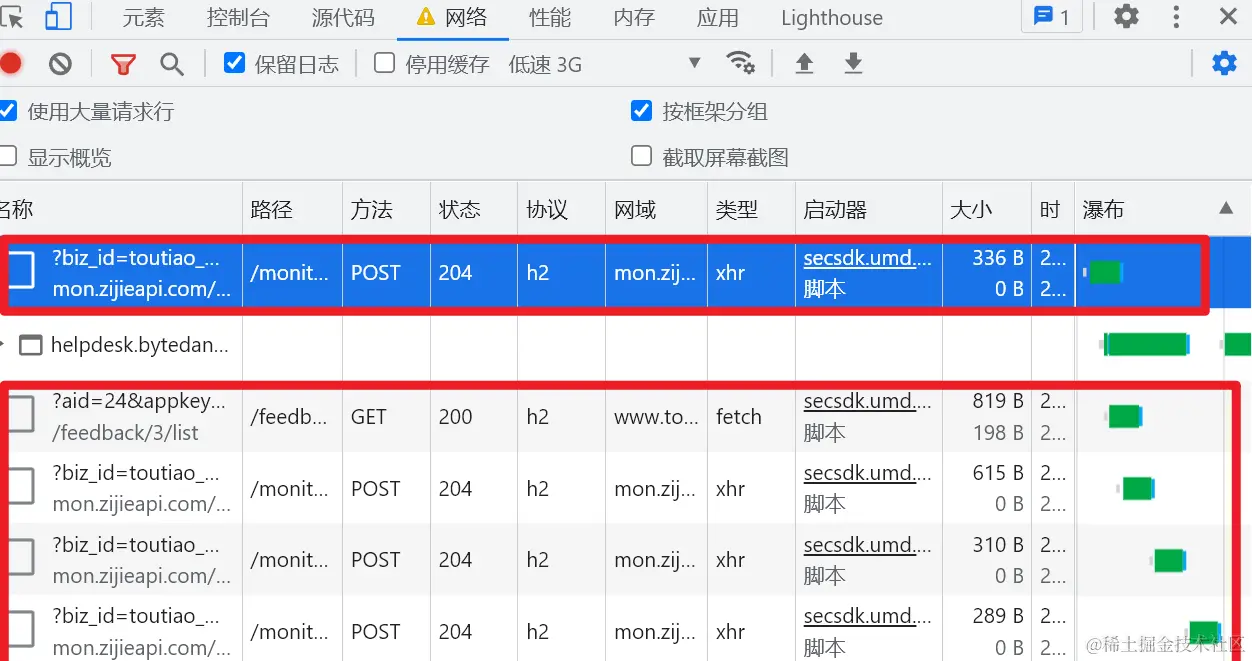Open Lighthouse tab

[832, 18]
